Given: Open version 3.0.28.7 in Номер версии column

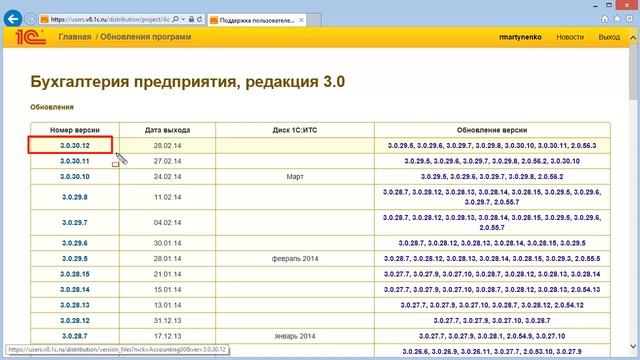Looking at the screenshot, I should 75,336.
